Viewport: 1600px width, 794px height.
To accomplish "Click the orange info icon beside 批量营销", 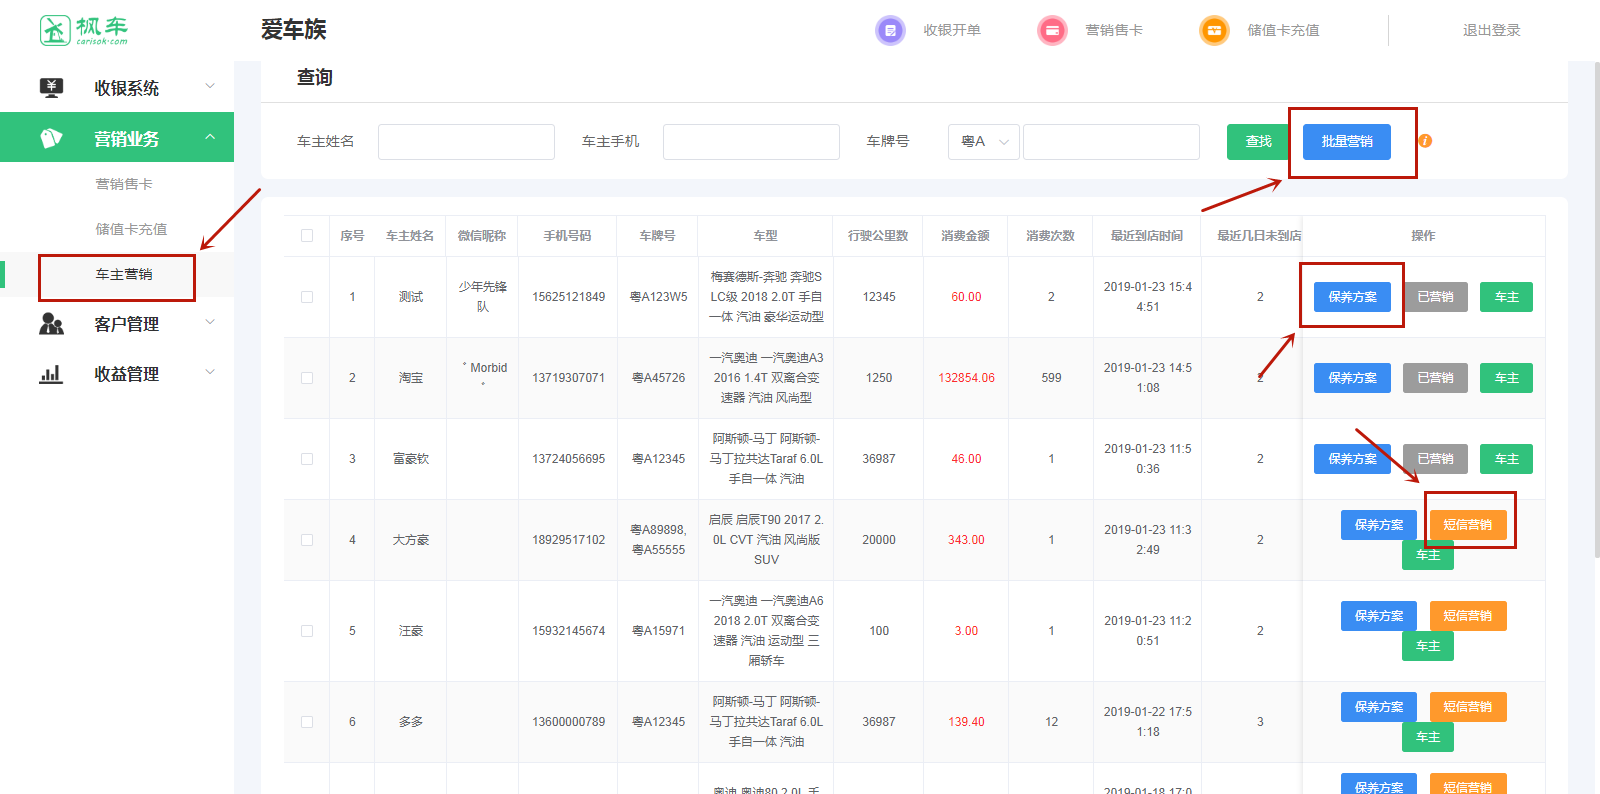I will pyautogui.click(x=1425, y=141).
